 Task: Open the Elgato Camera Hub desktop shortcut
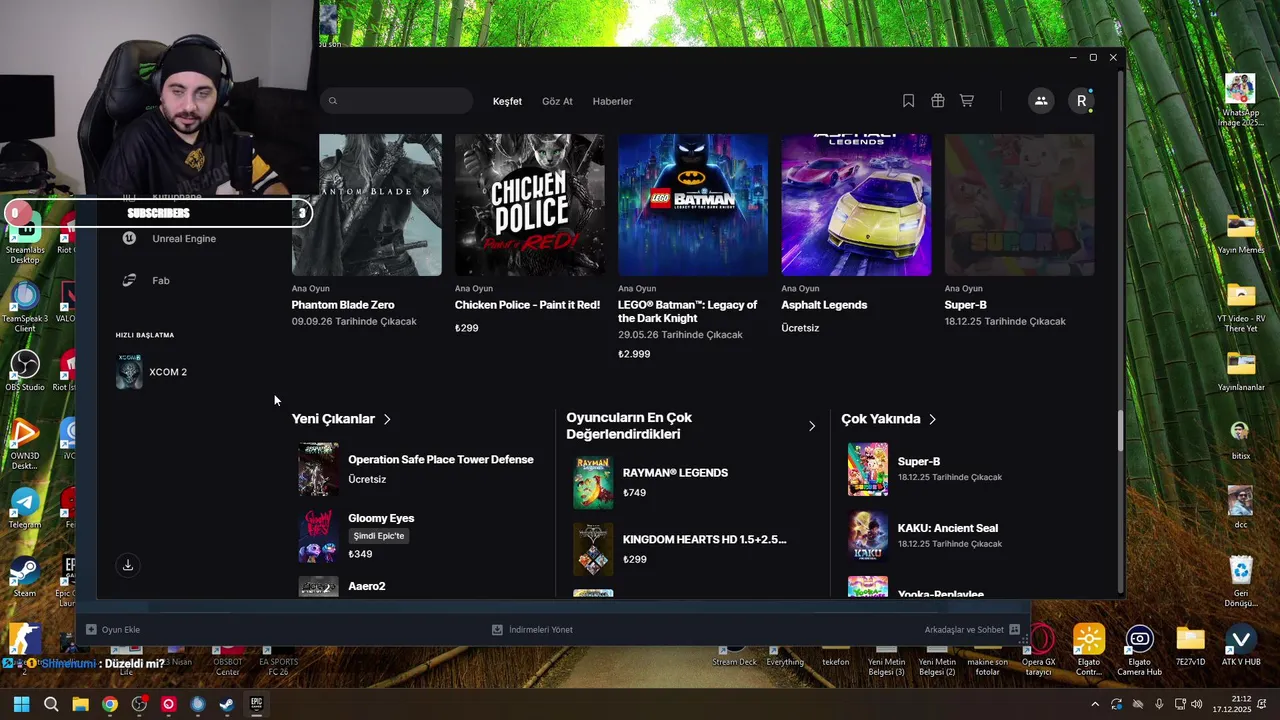point(1139,649)
